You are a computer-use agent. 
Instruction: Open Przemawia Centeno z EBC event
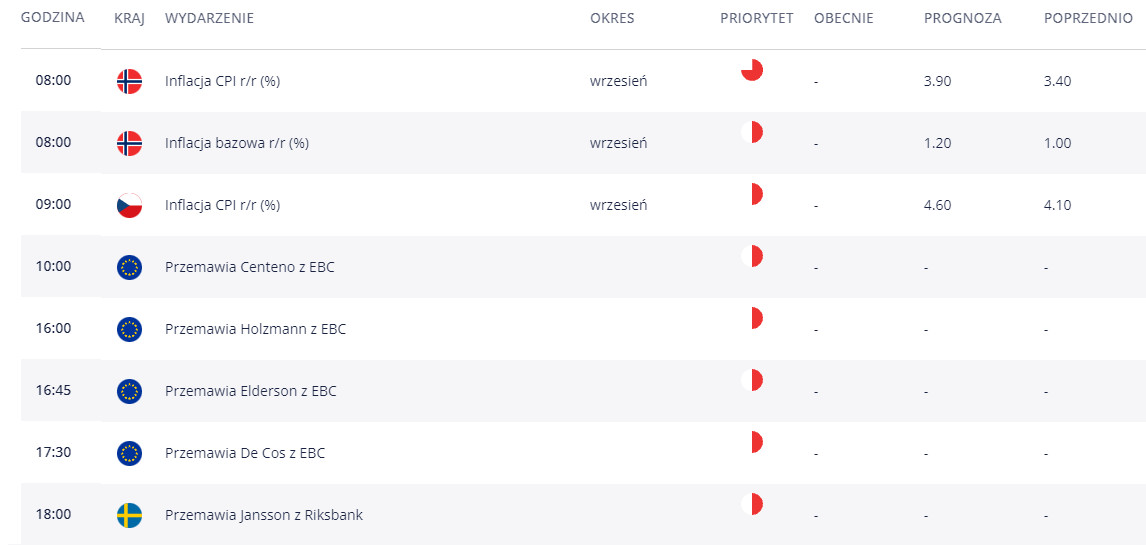(x=249, y=267)
